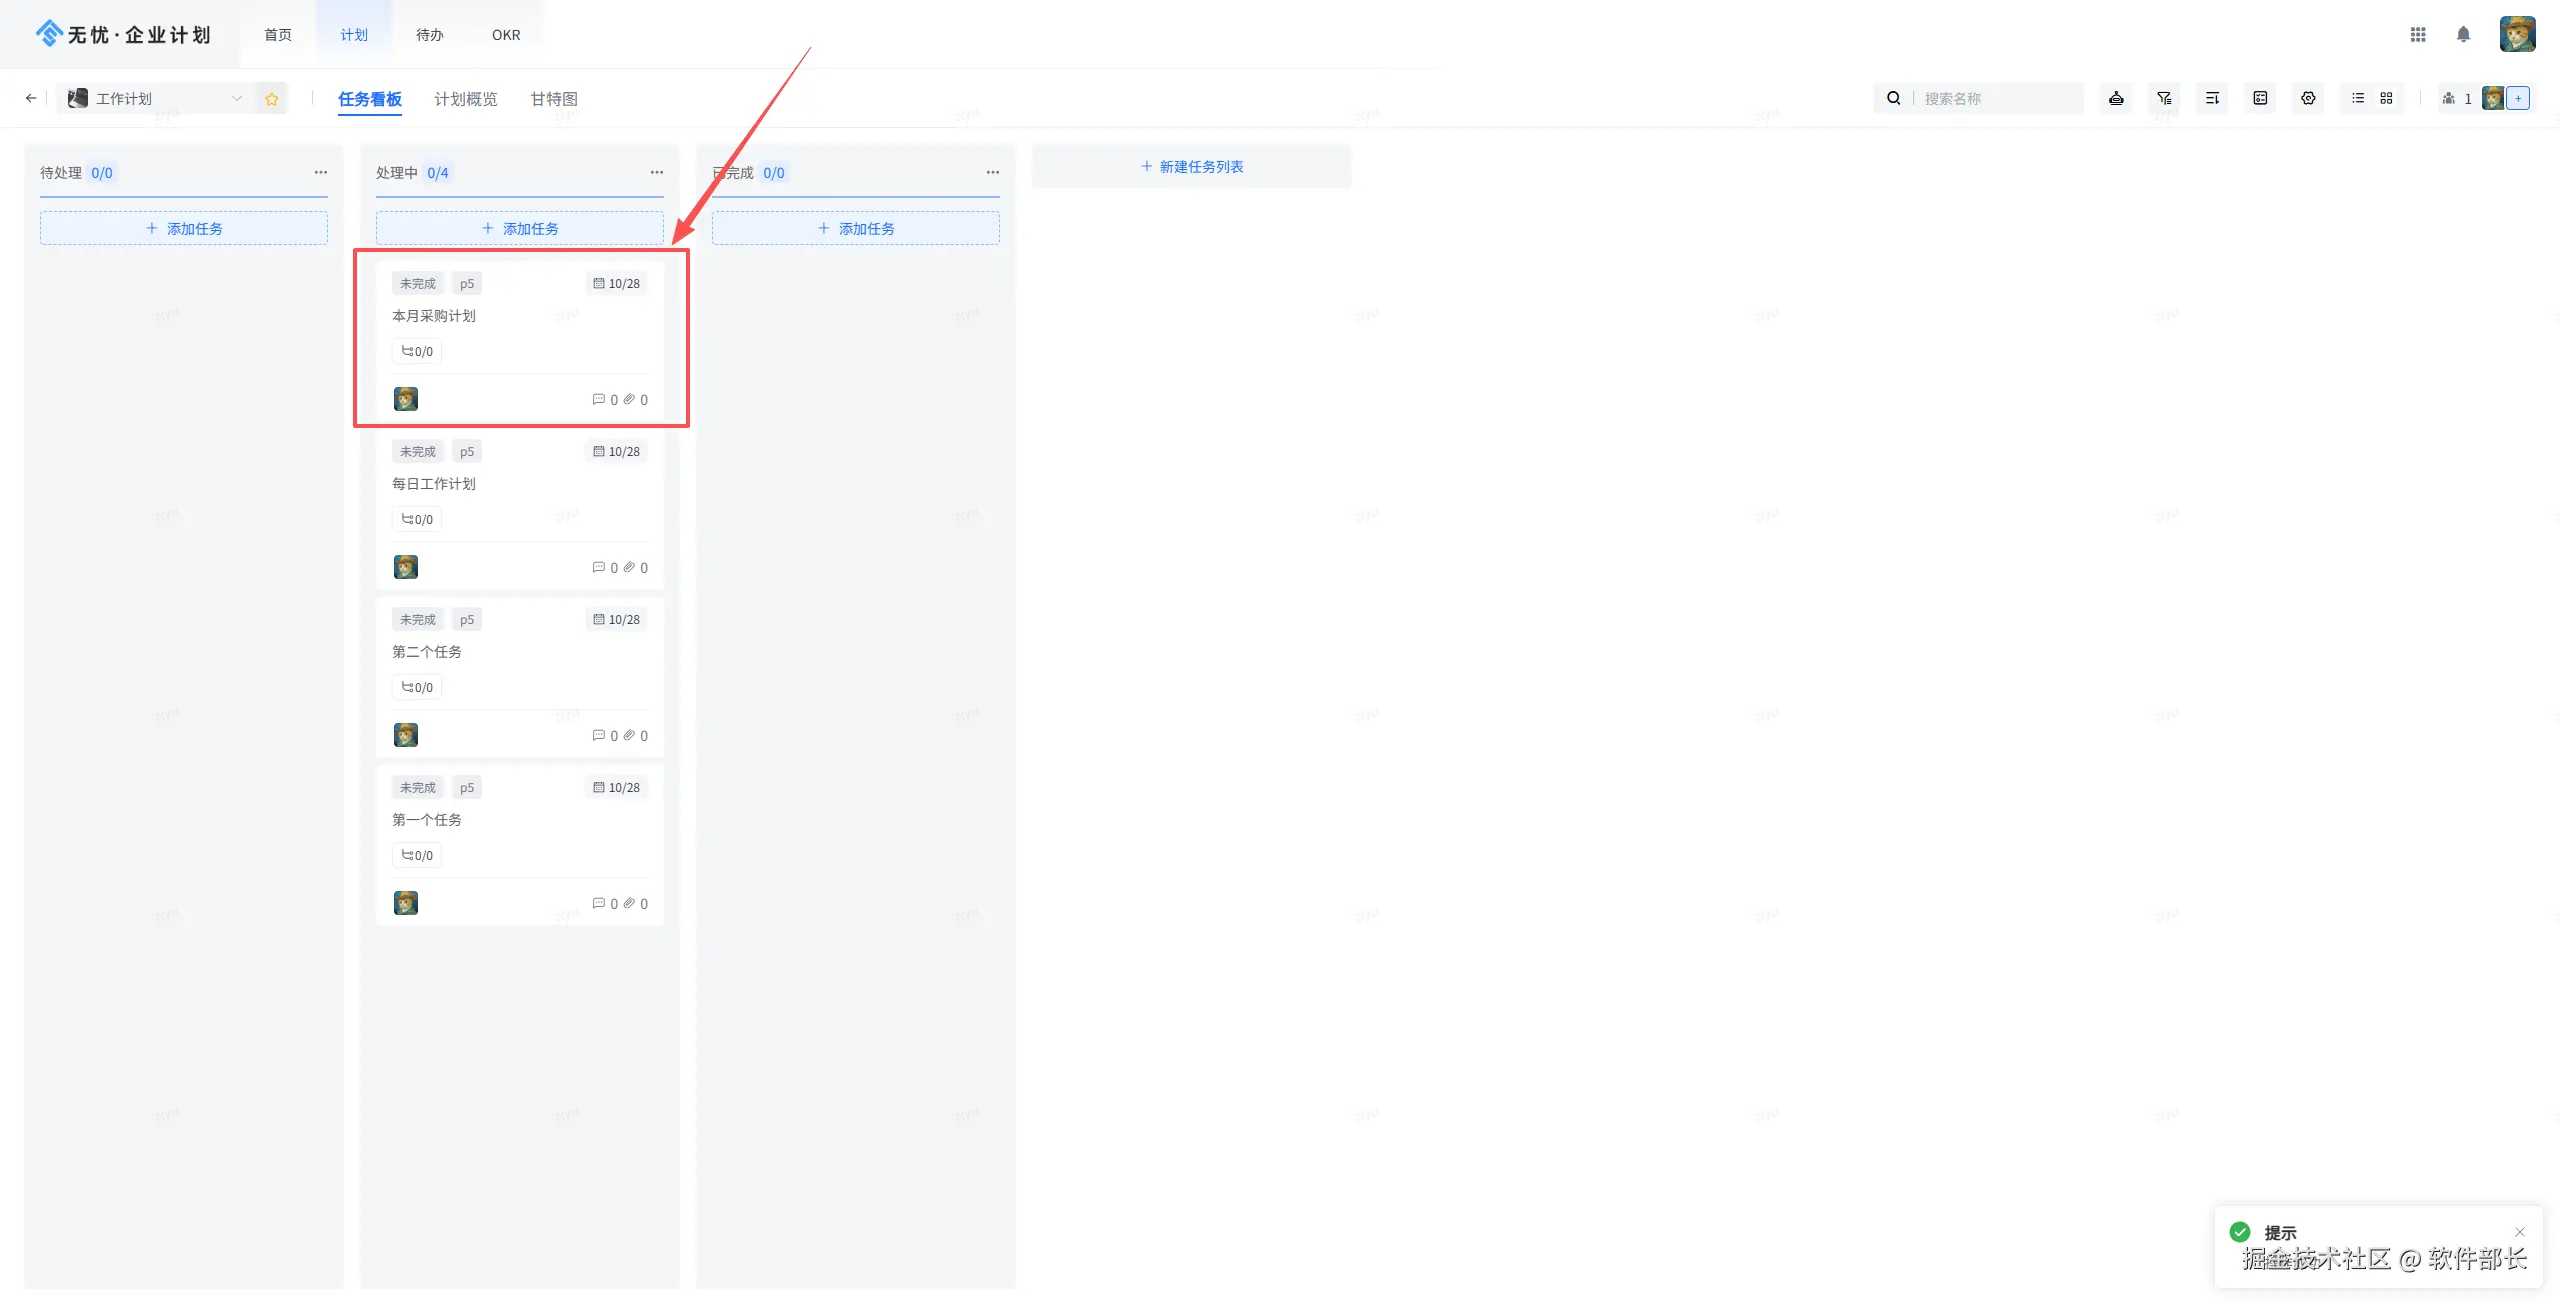This screenshot has height=1305, width=2560.
Task: Open the notifications bell
Action: click(x=2463, y=35)
